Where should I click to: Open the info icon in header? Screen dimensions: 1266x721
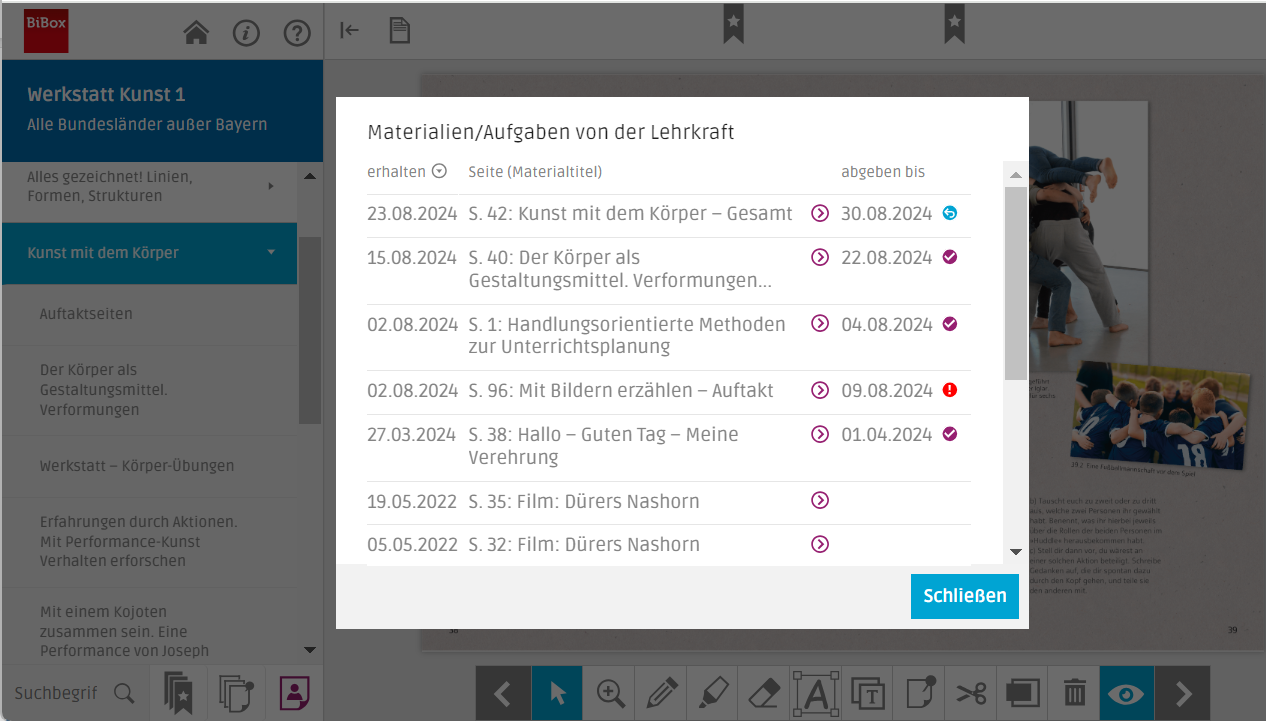246,33
